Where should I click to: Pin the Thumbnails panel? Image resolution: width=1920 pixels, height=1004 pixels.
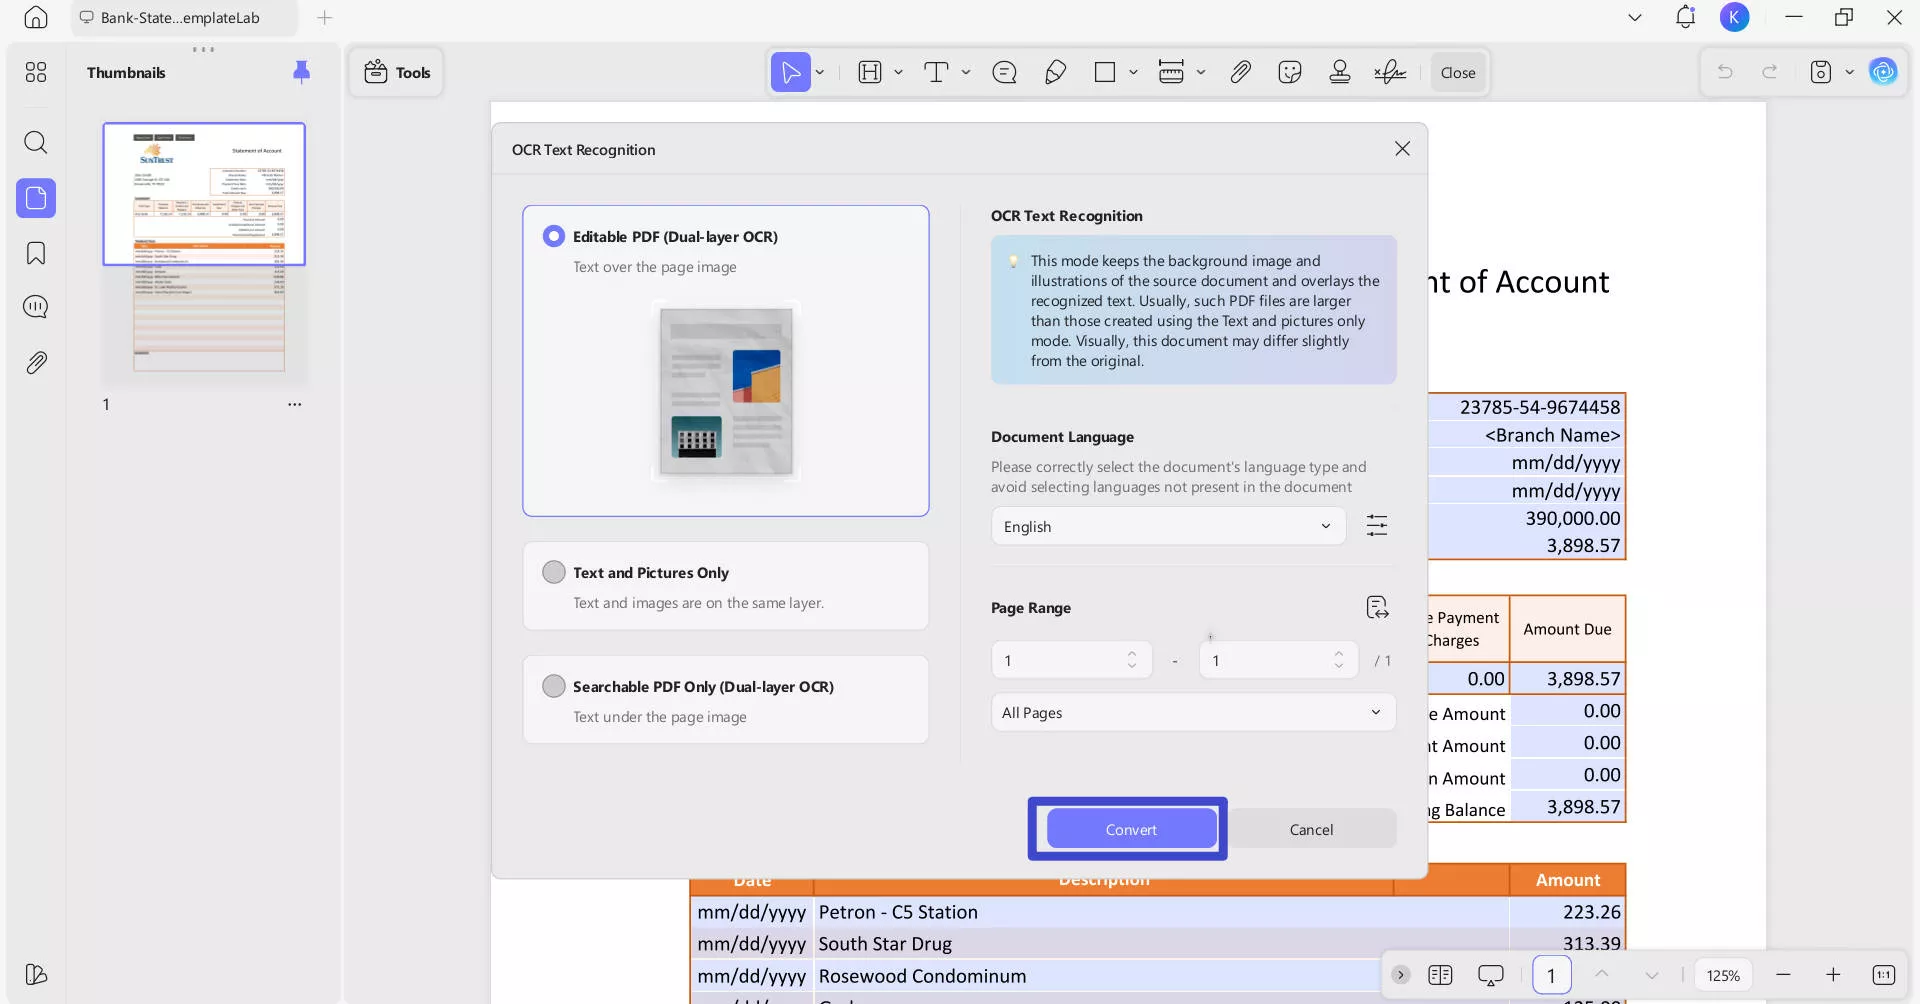point(301,72)
